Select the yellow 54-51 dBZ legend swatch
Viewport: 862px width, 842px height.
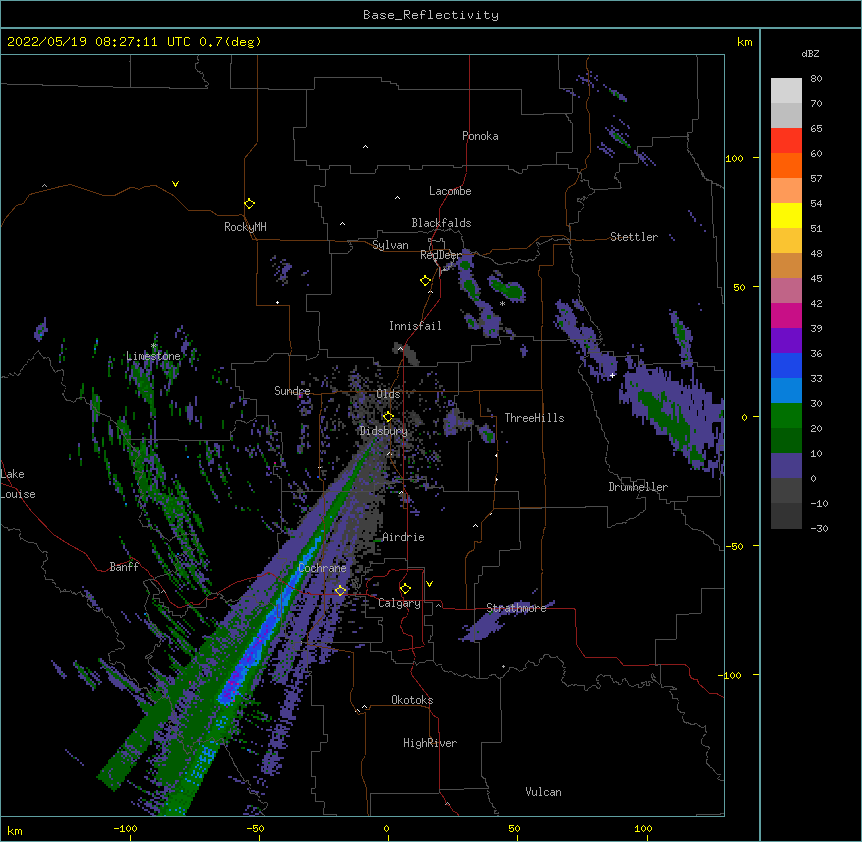(x=786, y=215)
